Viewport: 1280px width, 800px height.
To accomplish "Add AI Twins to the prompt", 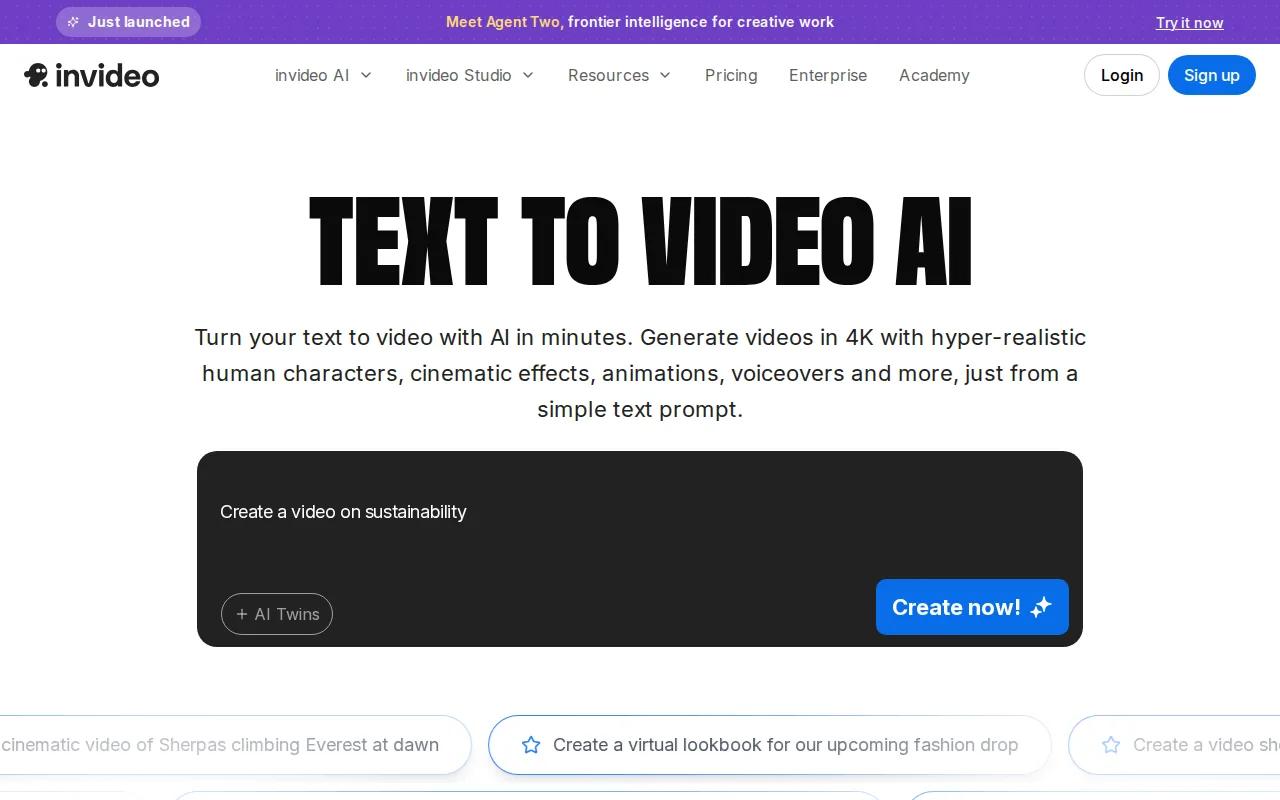I will coord(277,614).
